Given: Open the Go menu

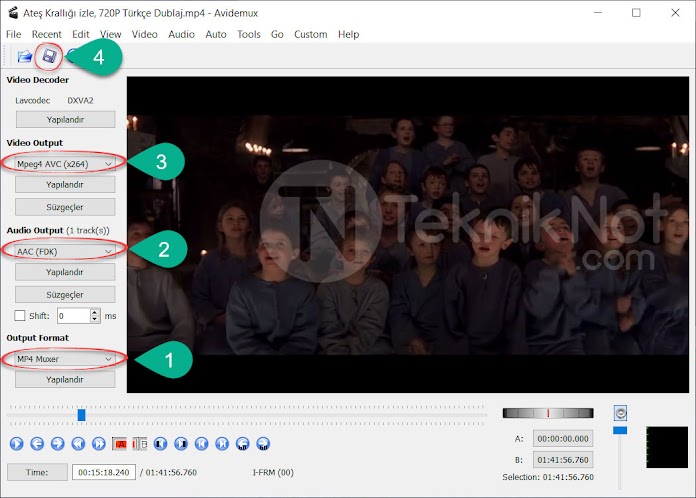Looking at the screenshot, I should (277, 34).
